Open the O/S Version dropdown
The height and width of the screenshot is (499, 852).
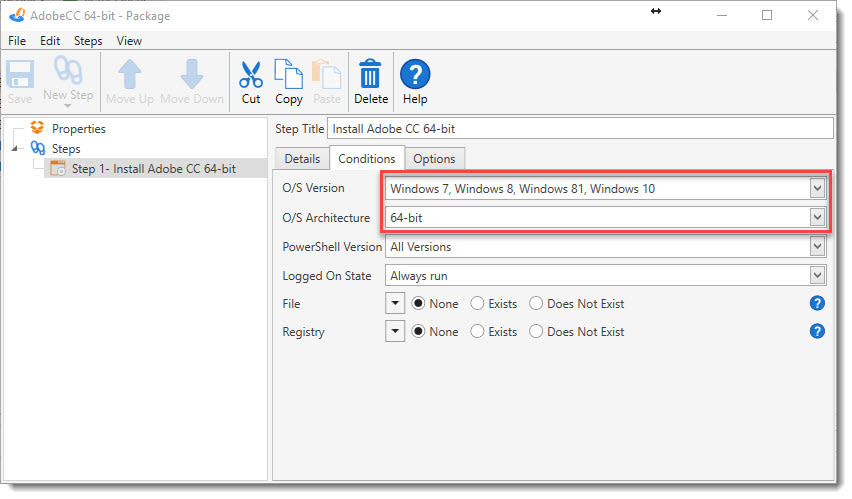point(817,189)
